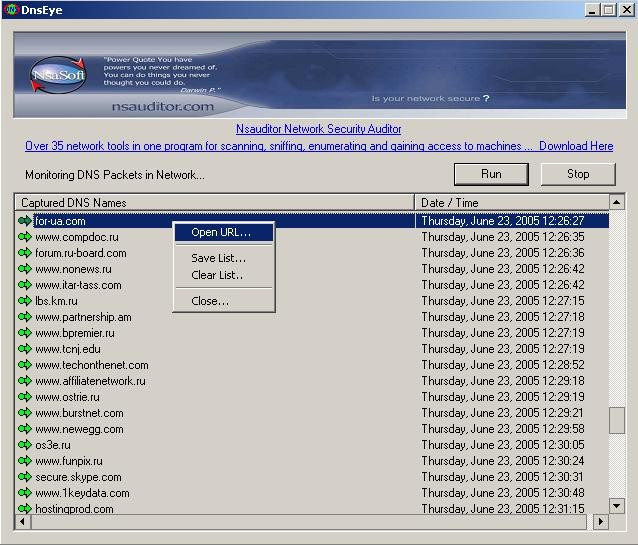Click the NsaSoft logo in banner

(58, 75)
